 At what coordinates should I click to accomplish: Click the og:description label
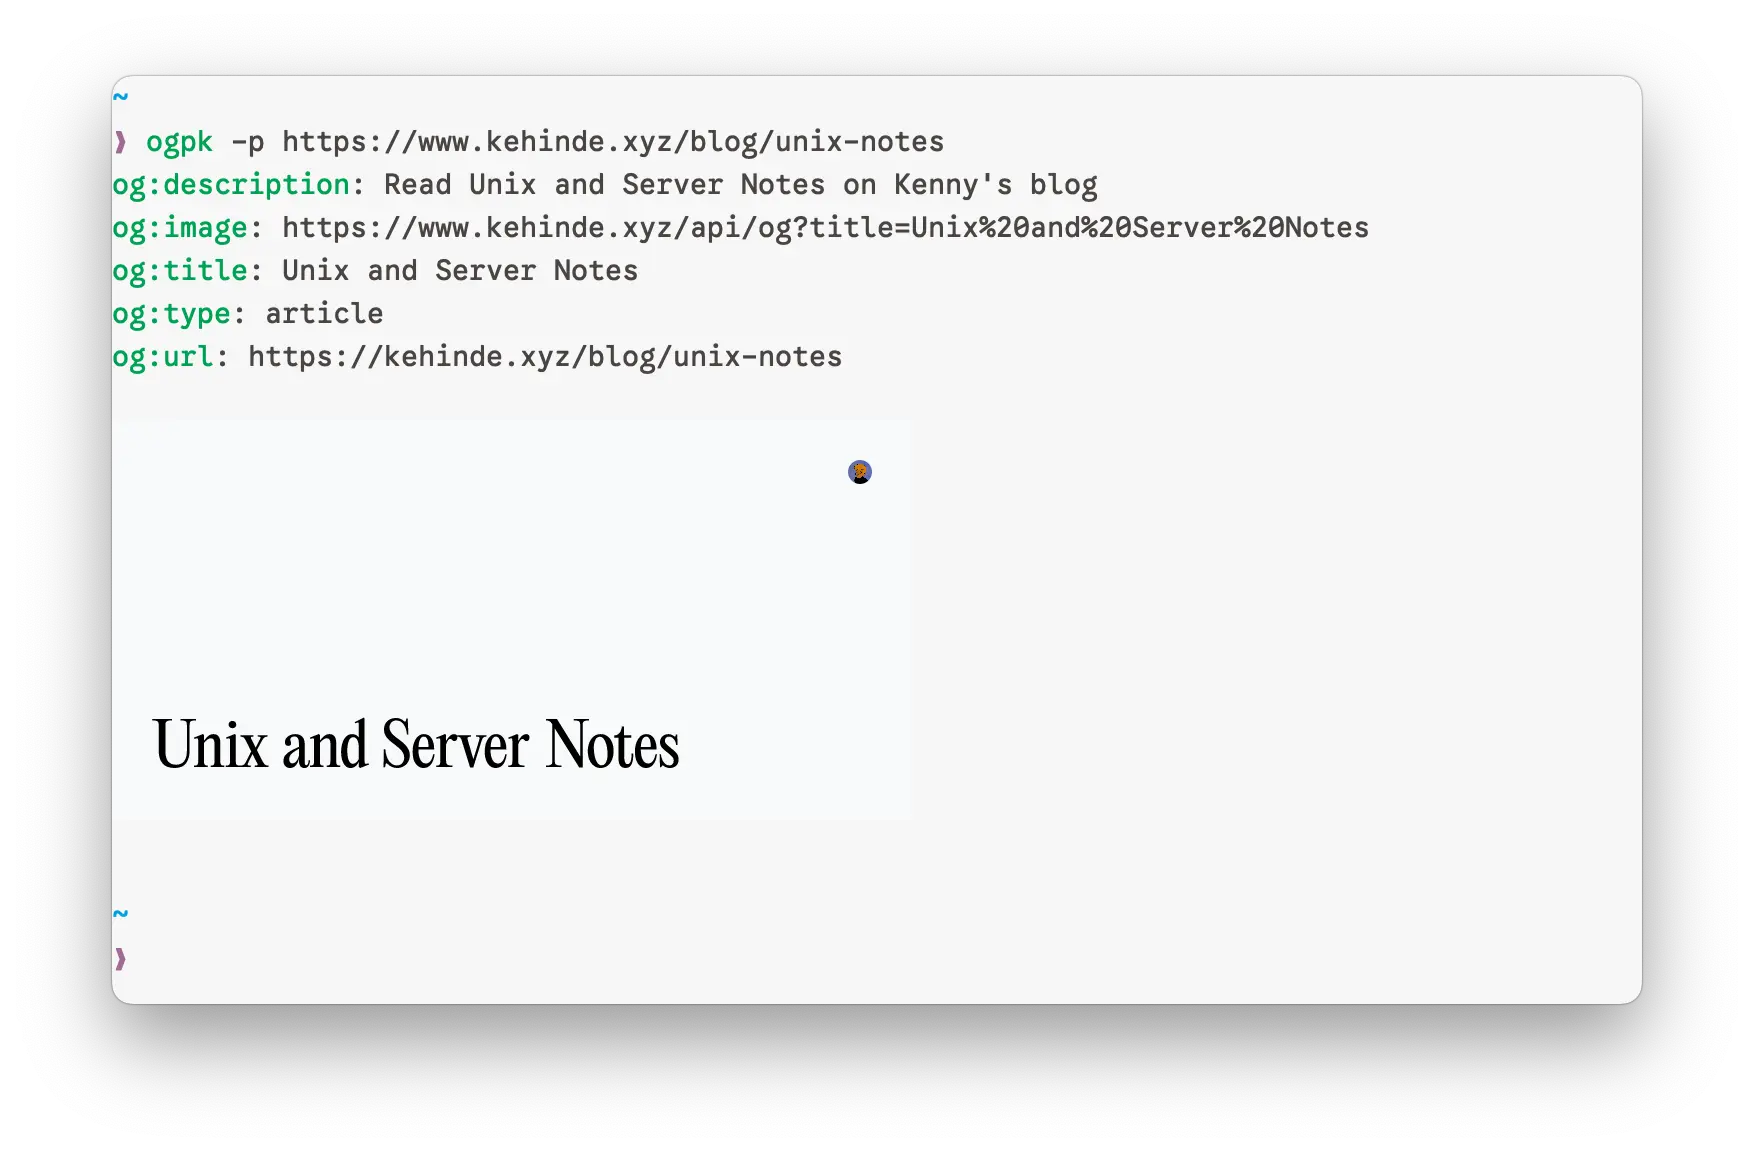pyautogui.click(x=231, y=185)
